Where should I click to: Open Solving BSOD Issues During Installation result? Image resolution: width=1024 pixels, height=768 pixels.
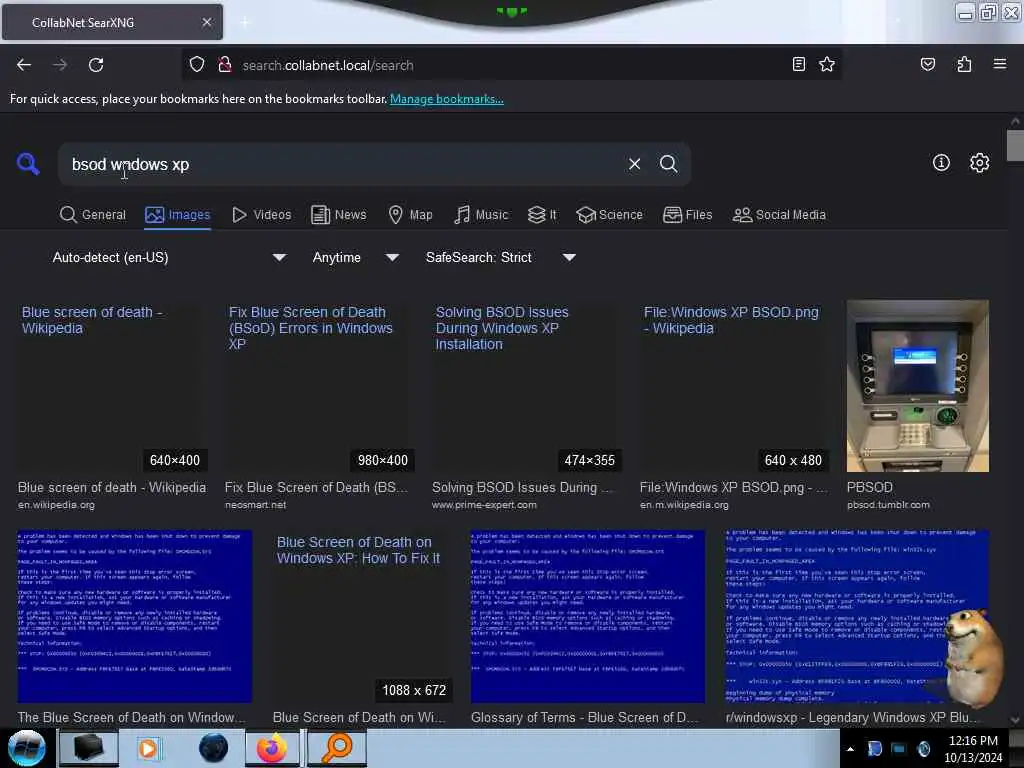526,386
